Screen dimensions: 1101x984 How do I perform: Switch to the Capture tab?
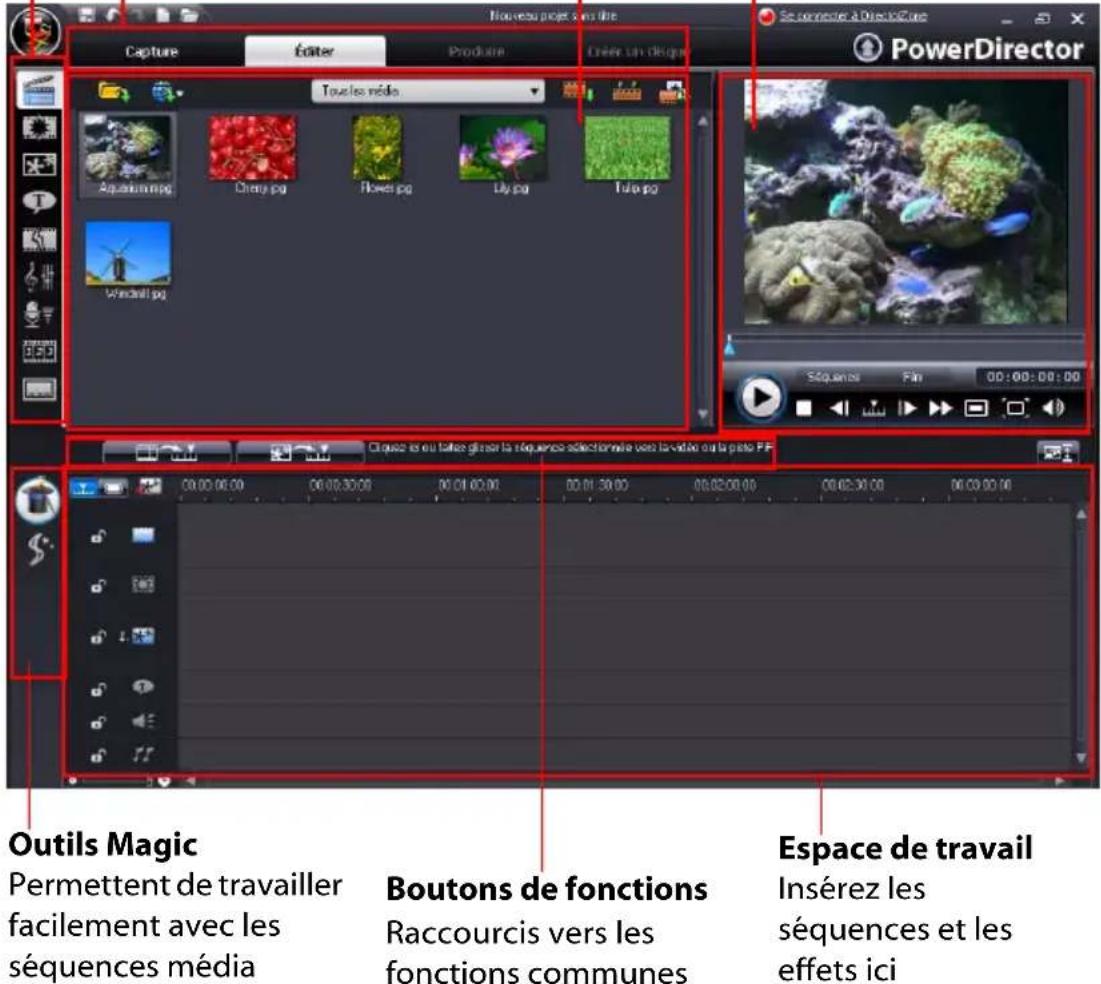pyautogui.click(x=152, y=51)
